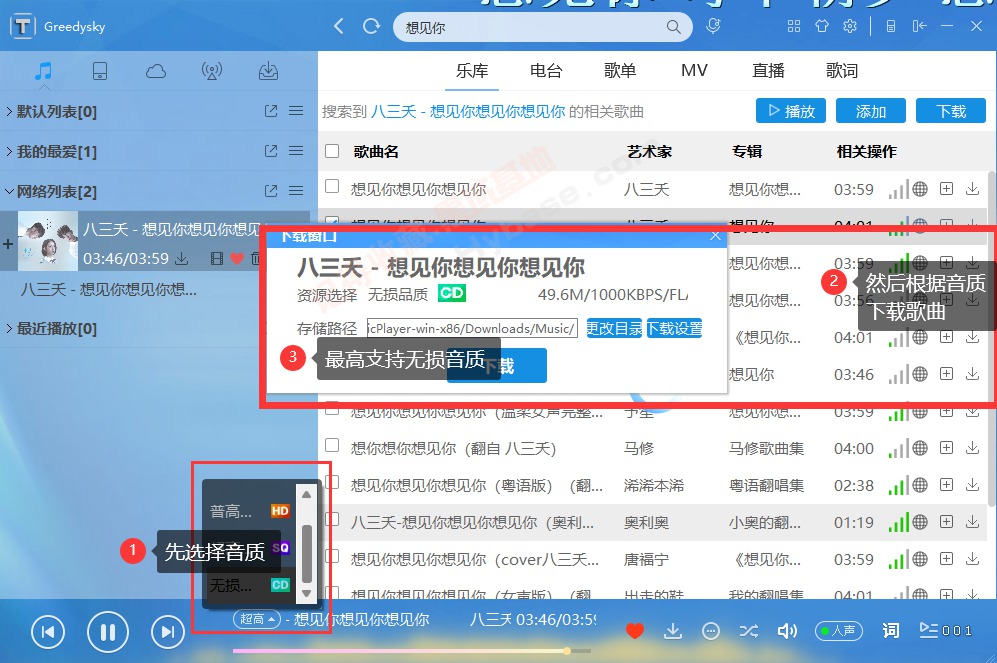Open the apps grid icon
This screenshot has width=997, height=663.
click(794, 26)
